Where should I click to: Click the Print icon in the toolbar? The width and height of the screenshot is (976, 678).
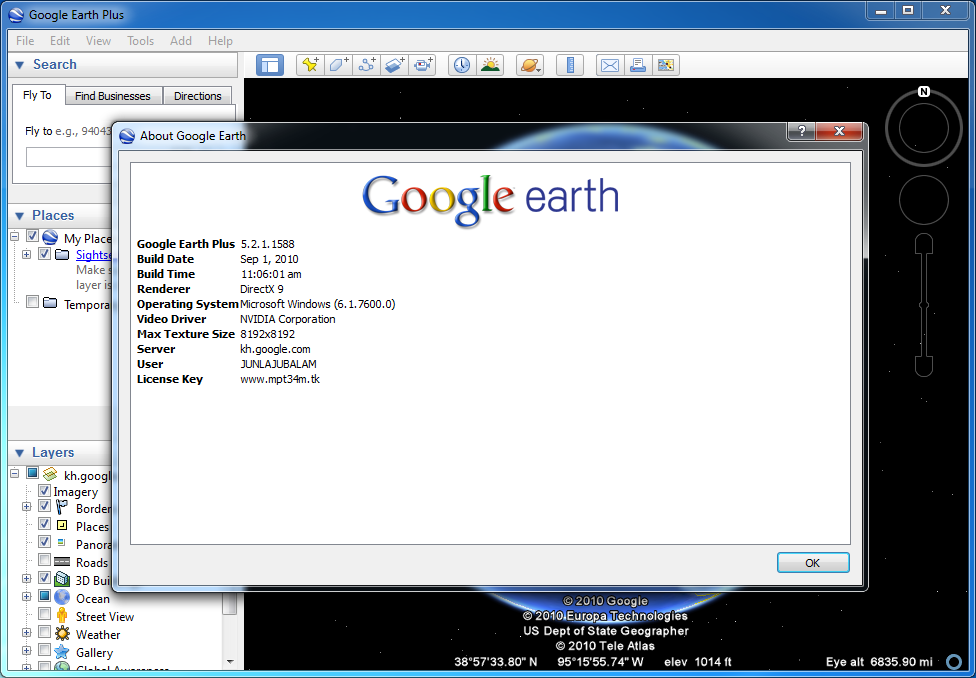[x=638, y=65]
